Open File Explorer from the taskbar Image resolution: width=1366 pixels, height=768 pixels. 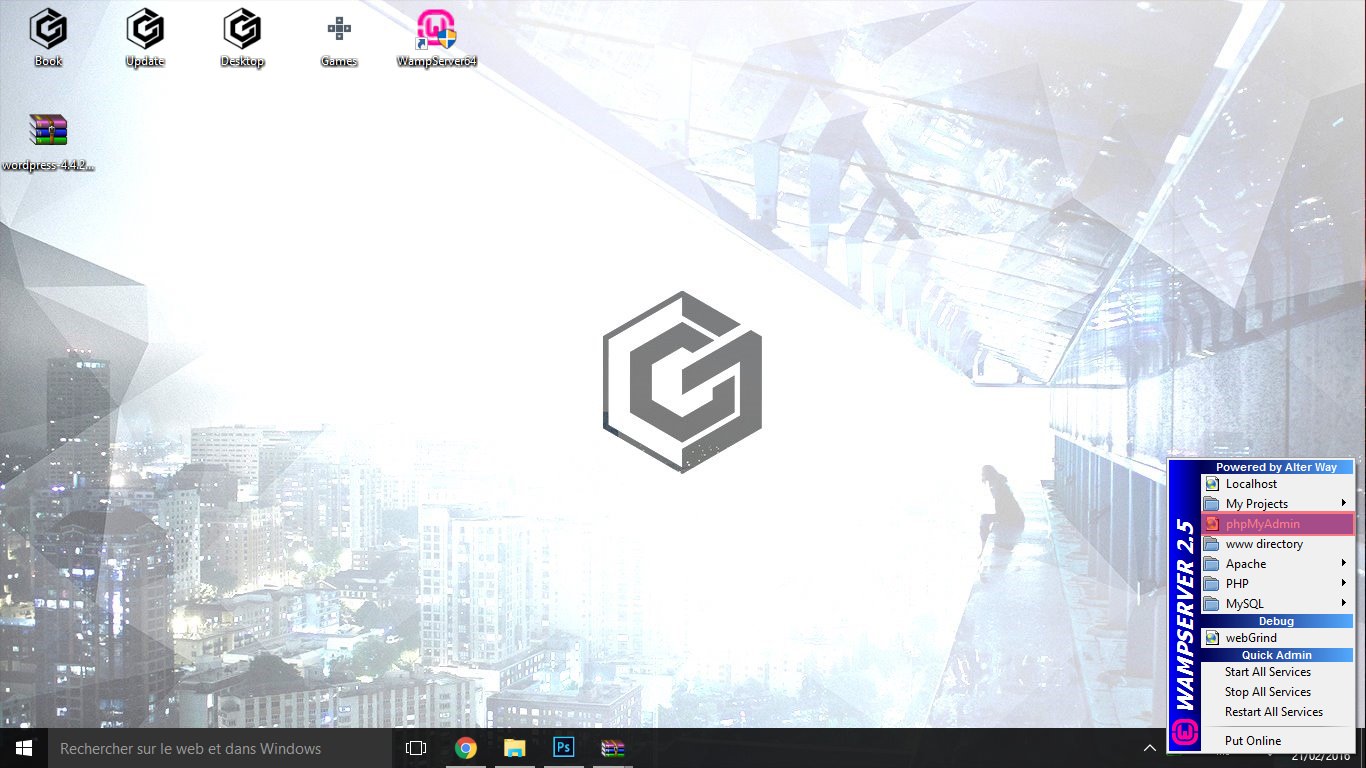tap(514, 748)
